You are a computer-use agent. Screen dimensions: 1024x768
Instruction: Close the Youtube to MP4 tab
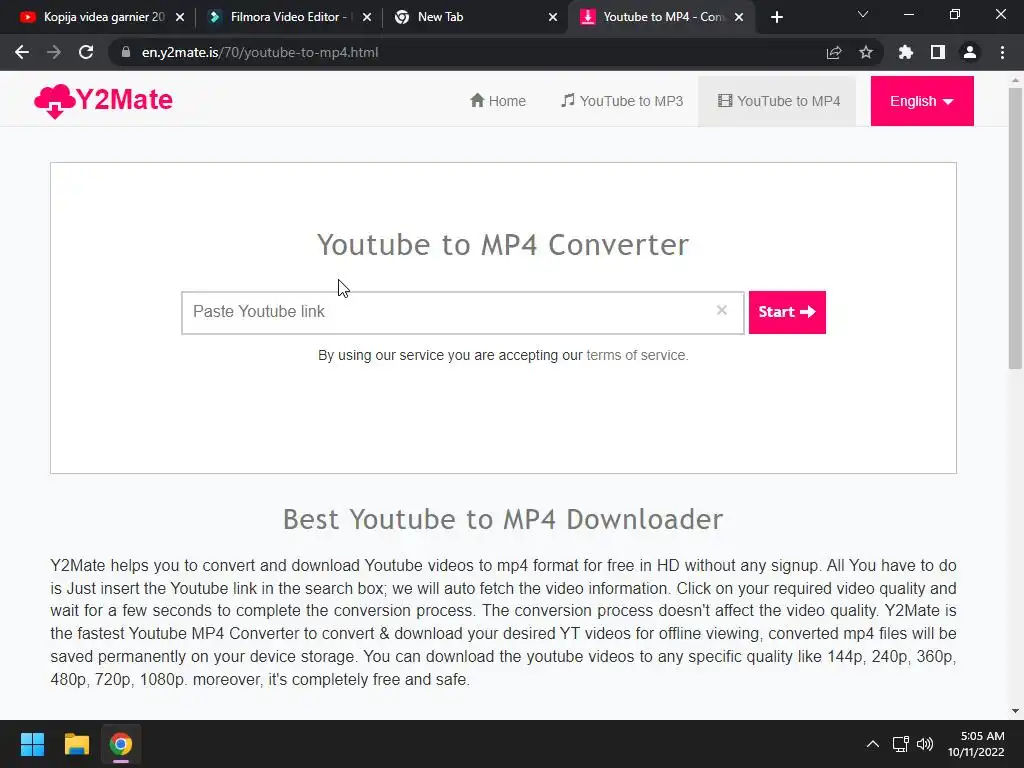pos(739,17)
